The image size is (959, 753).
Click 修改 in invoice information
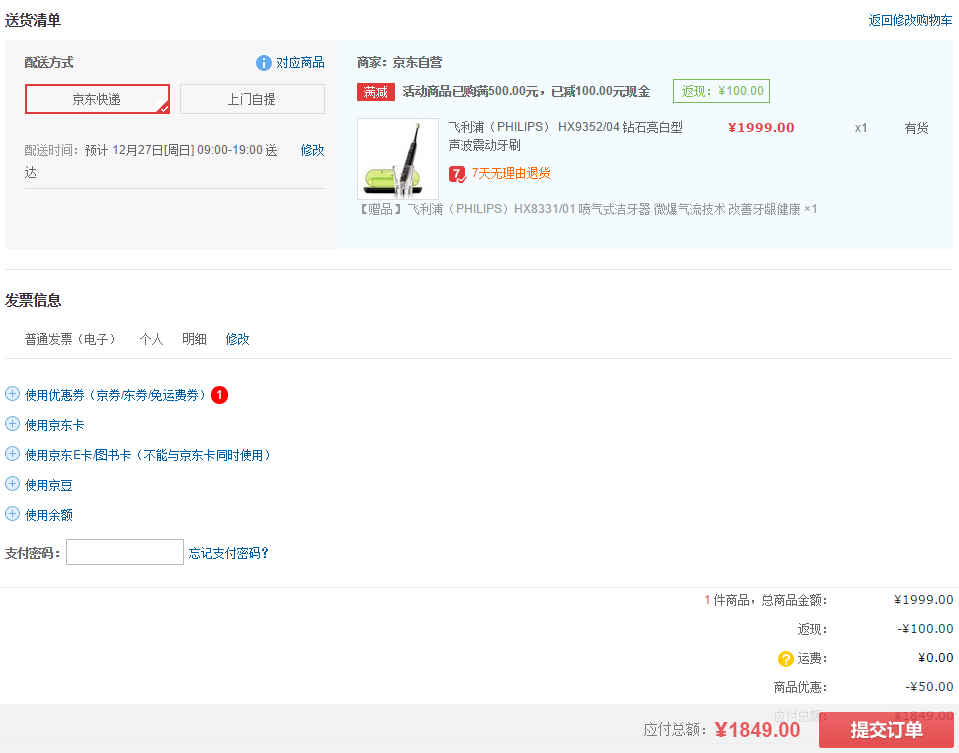click(x=237, y=339)
